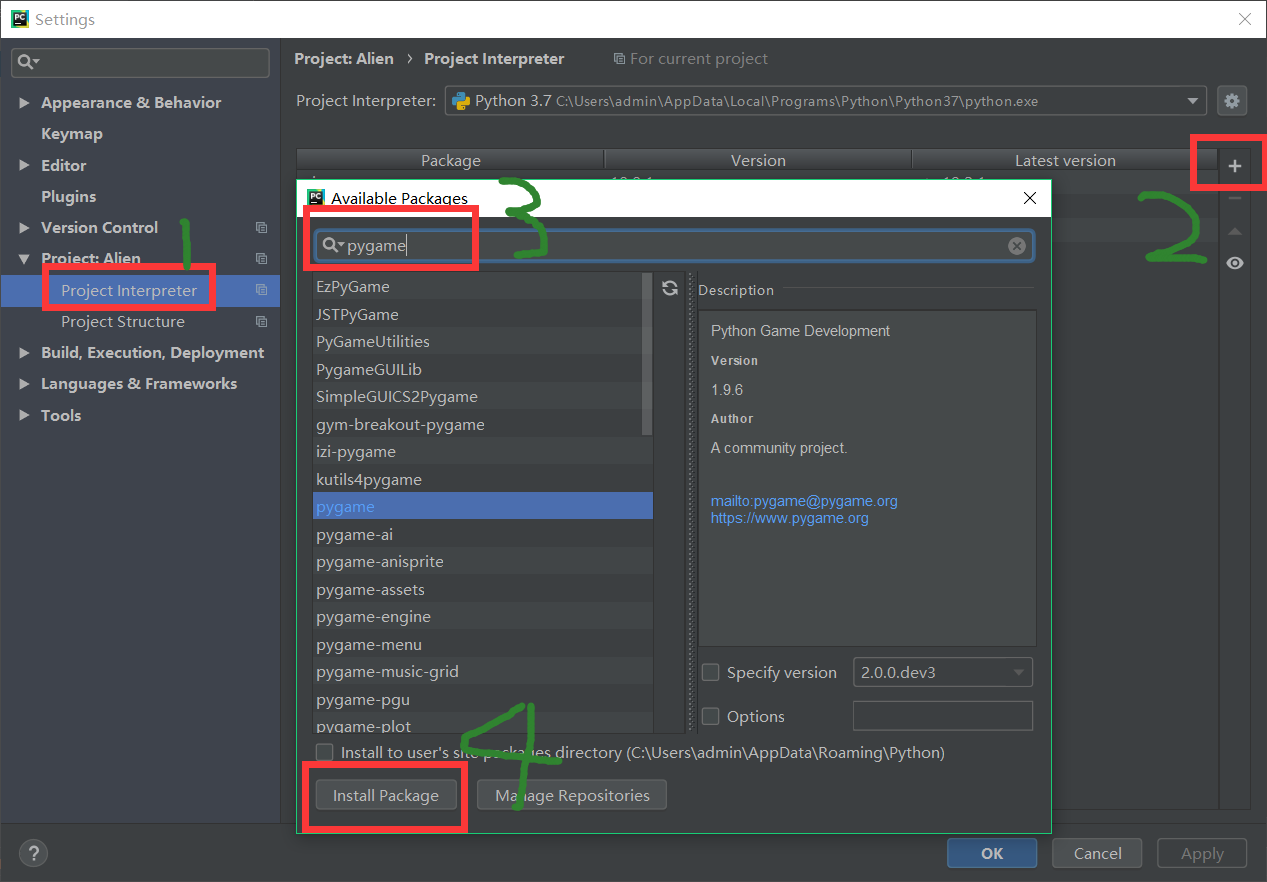The height and width of the screenshot is (882, 1267).
Task: Click the Settings search field
Action: (x=140, y=62)
